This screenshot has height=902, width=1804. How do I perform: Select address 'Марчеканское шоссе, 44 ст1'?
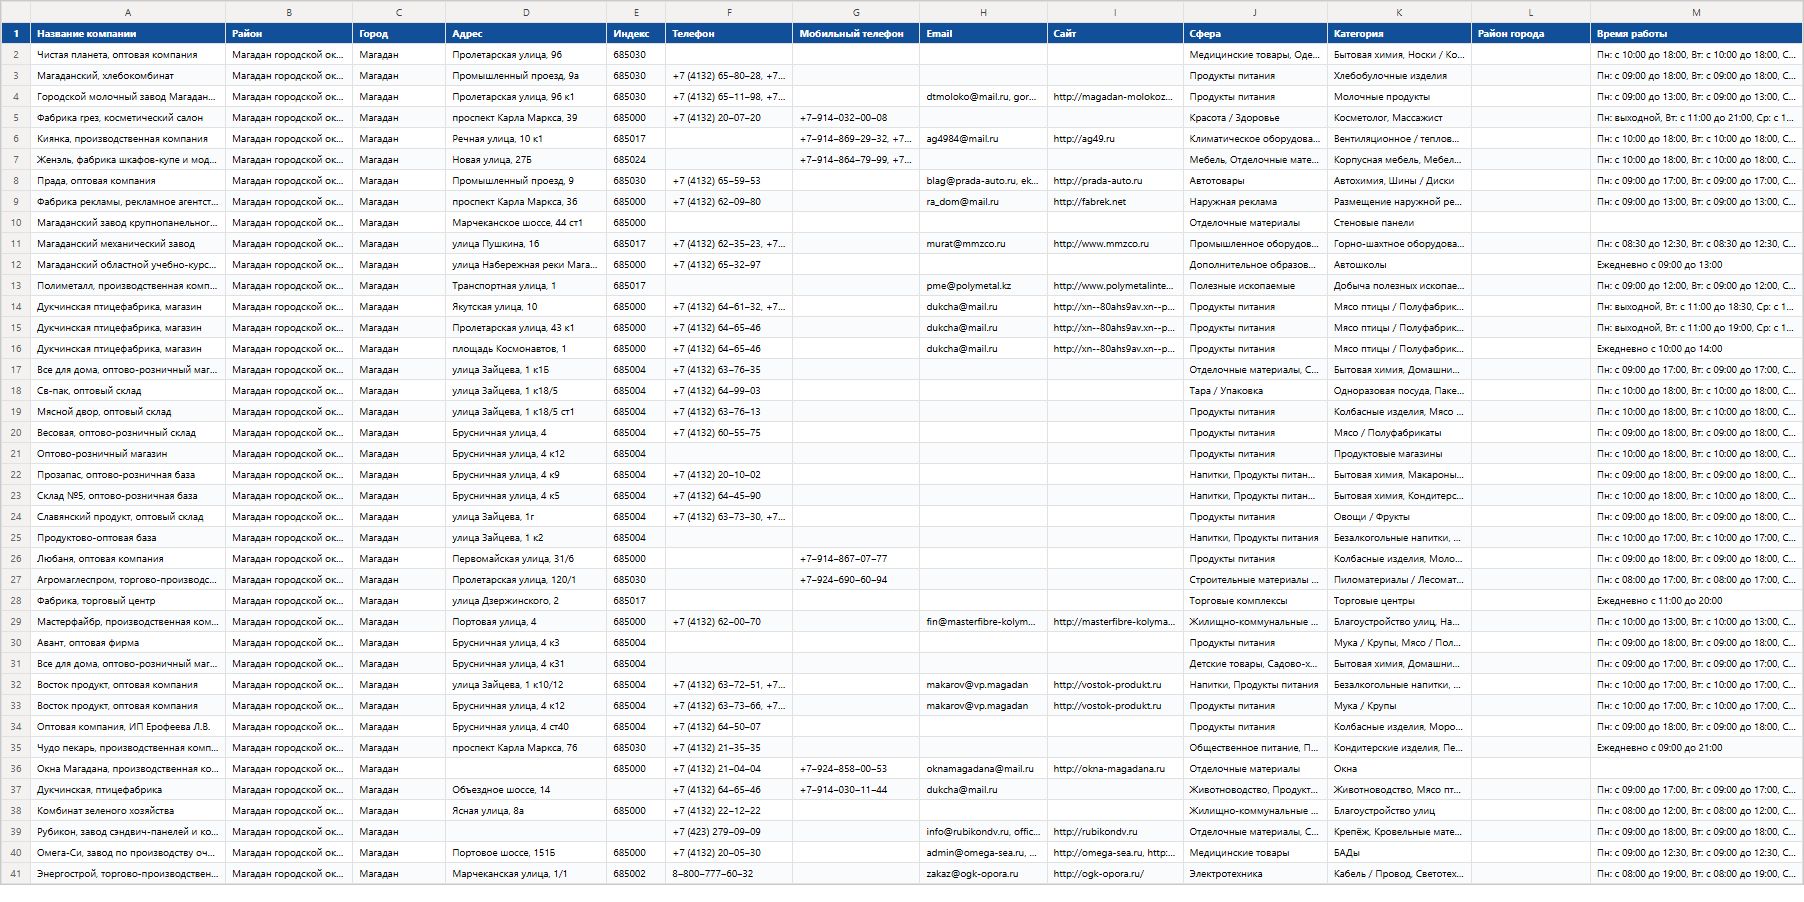point(526,223)
